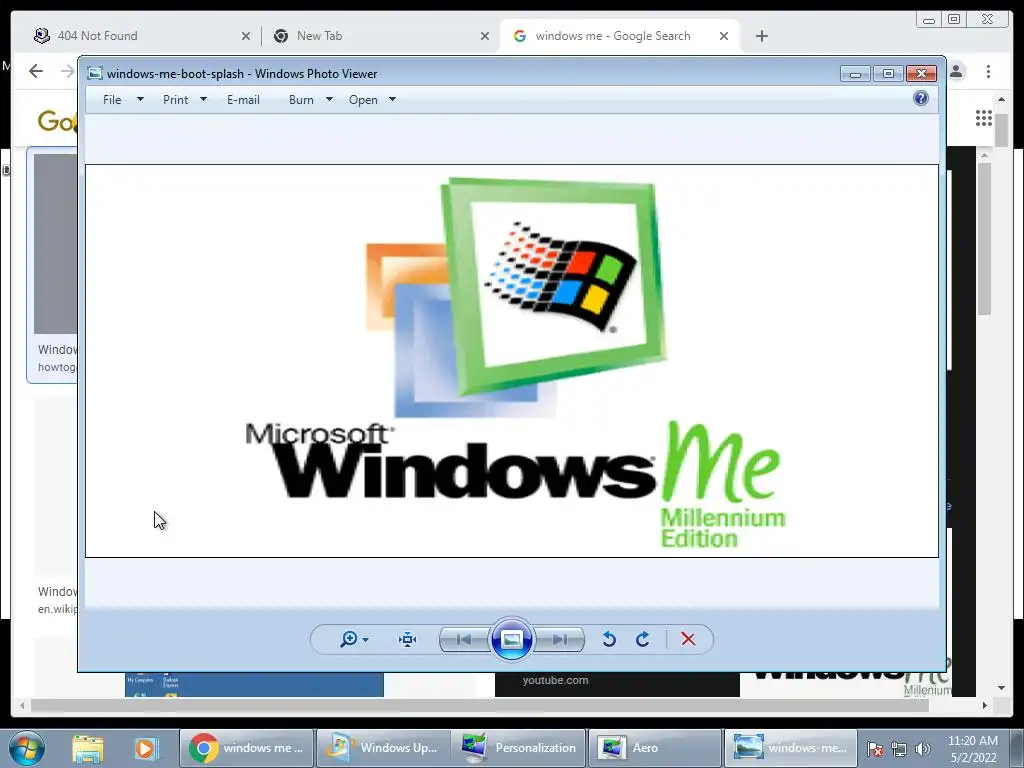Maximize the Photo Viewer window
The height and width of the screenshot is (768, 1024).
click(888, 74)
